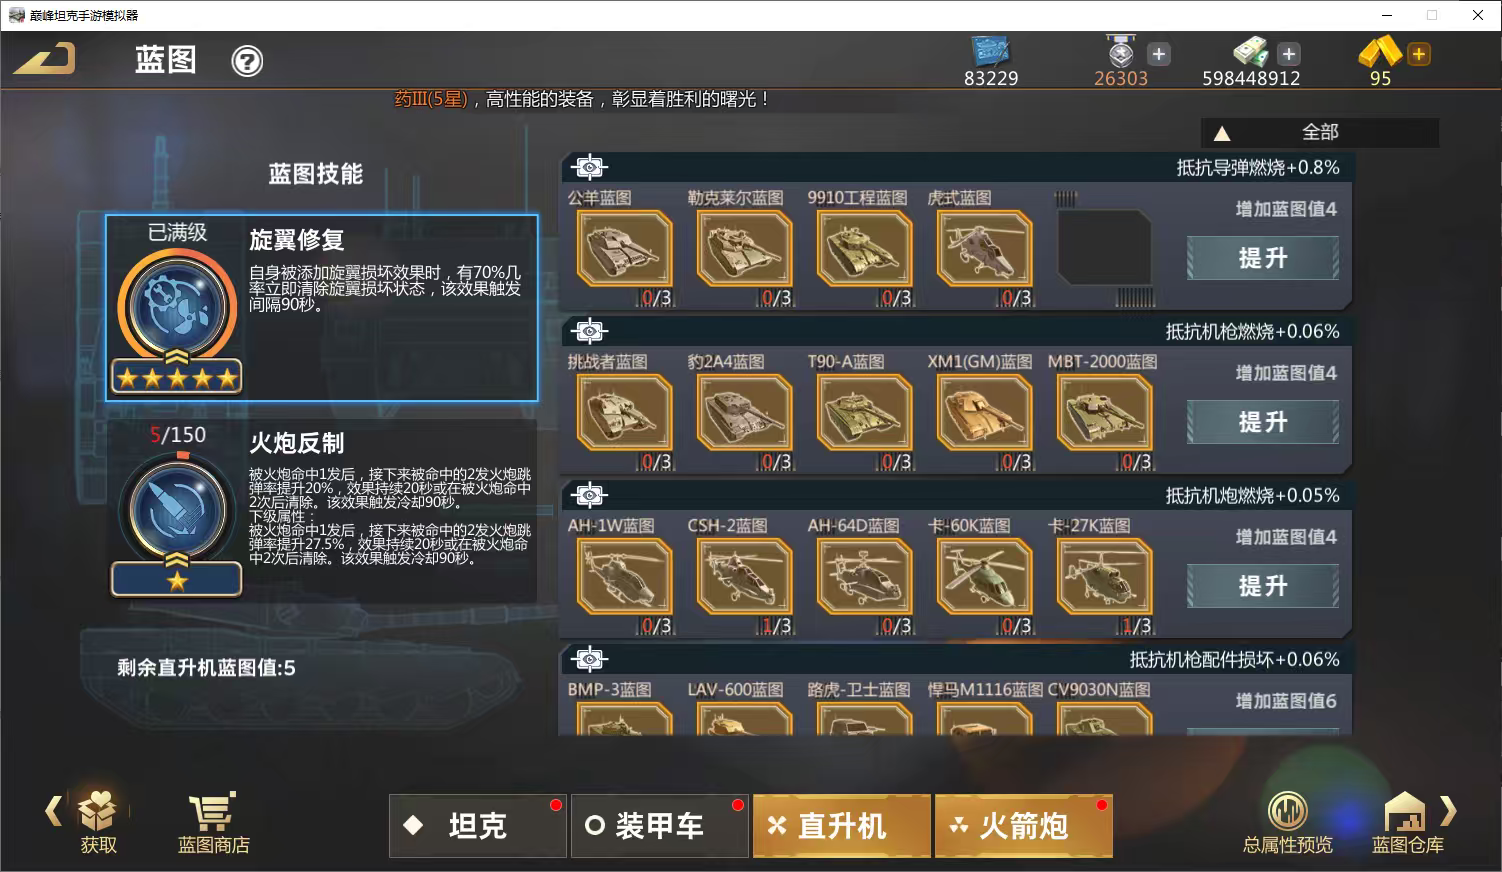Click the back arrow icon
The image size is (1502, 872).
coord(44,58)
